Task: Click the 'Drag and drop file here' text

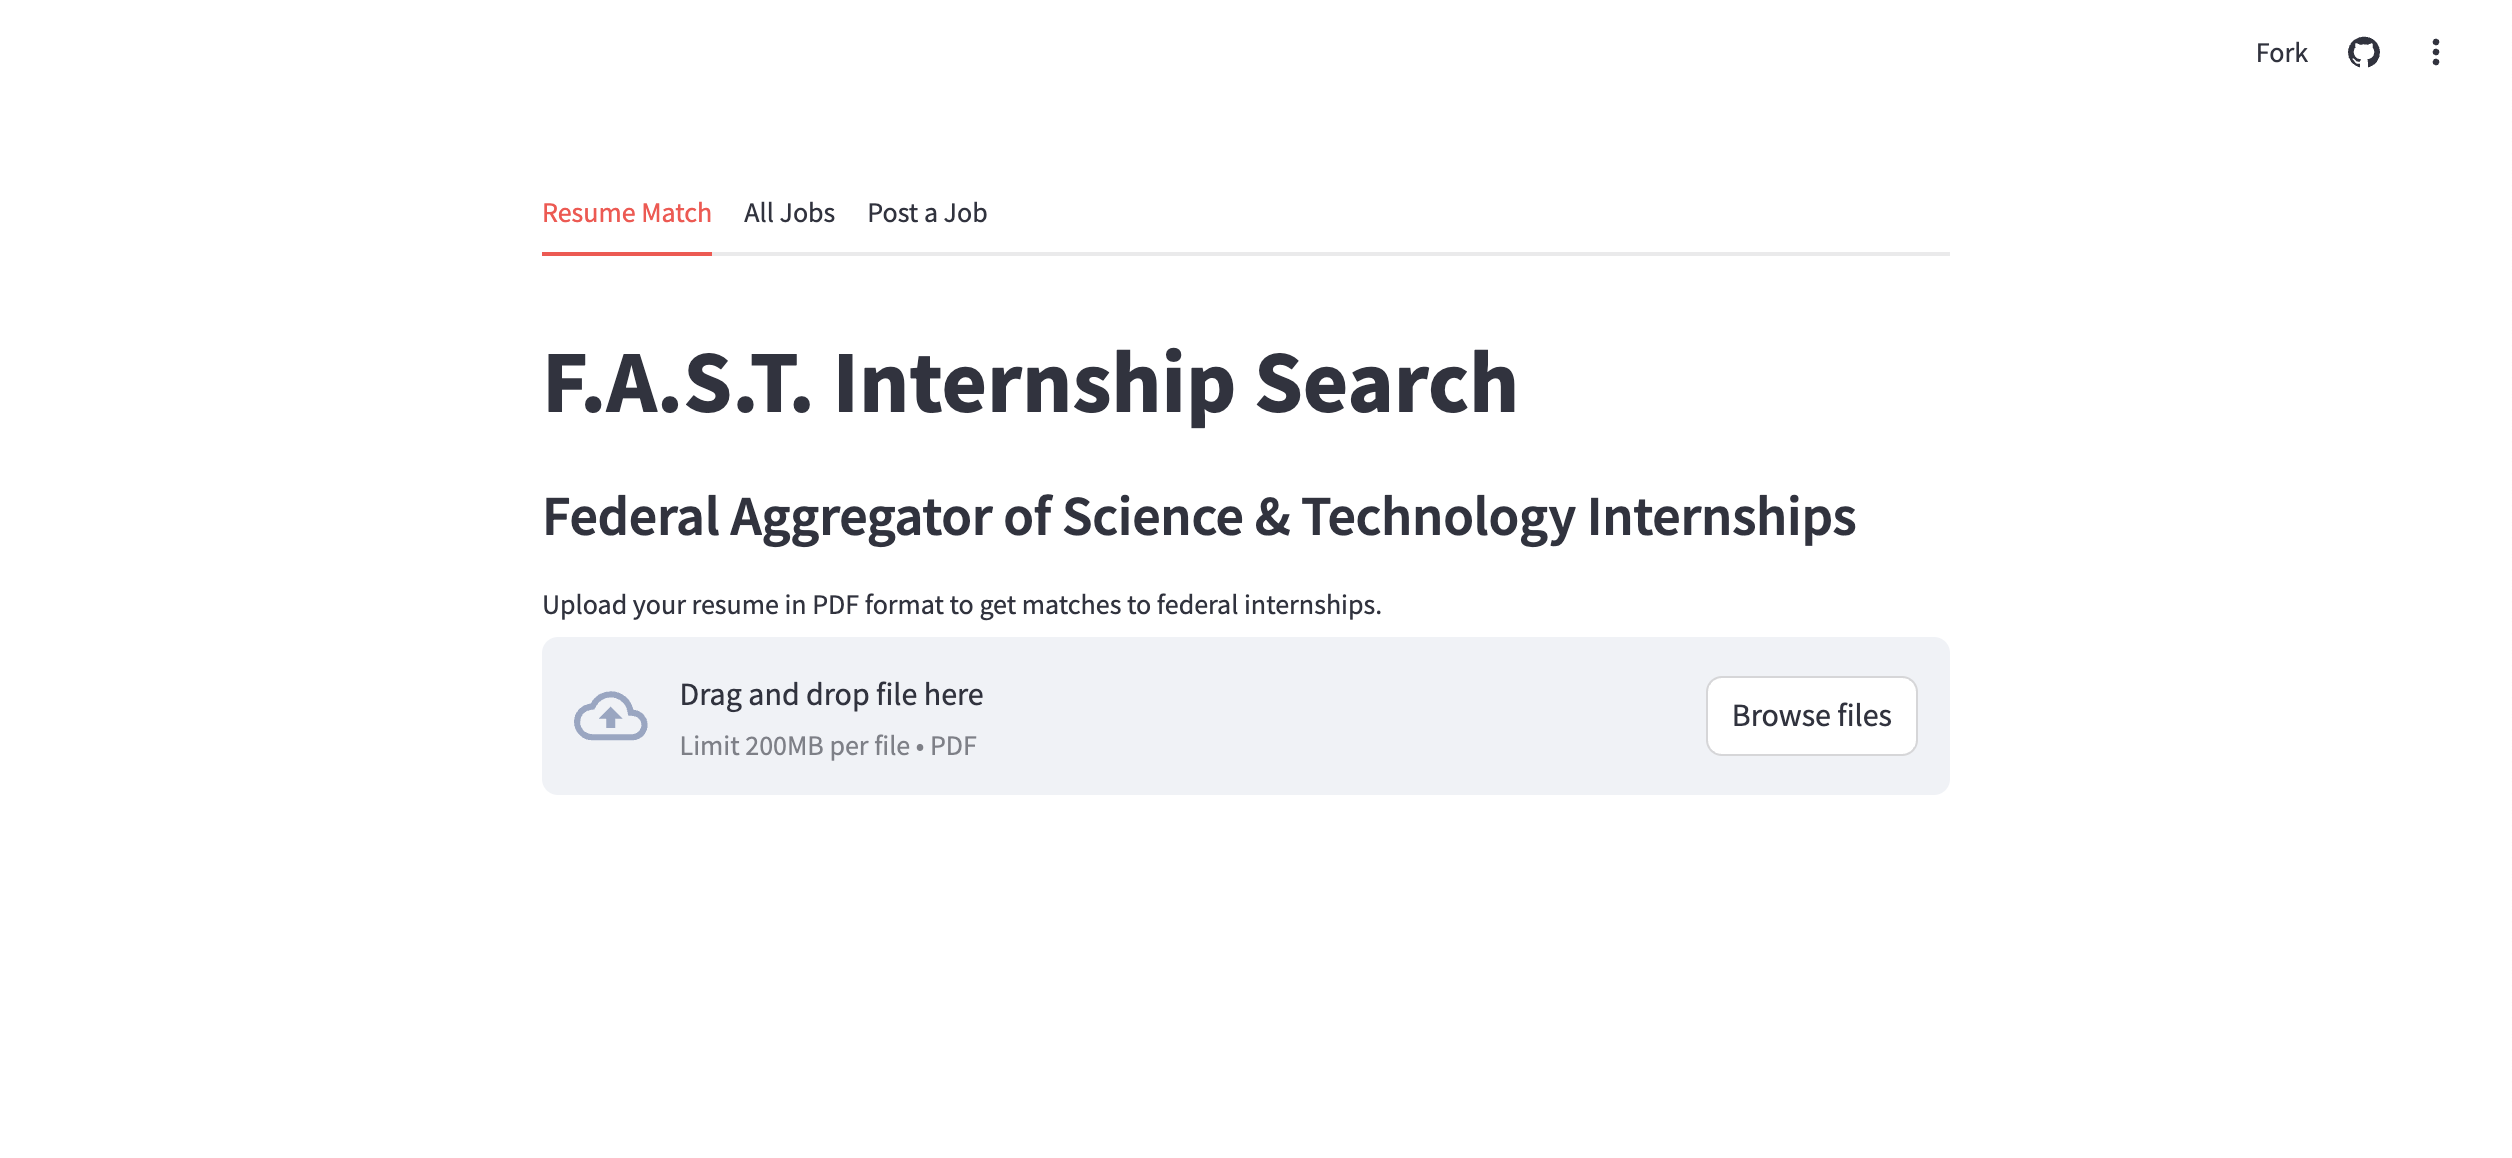Action: tap(831, 694)
